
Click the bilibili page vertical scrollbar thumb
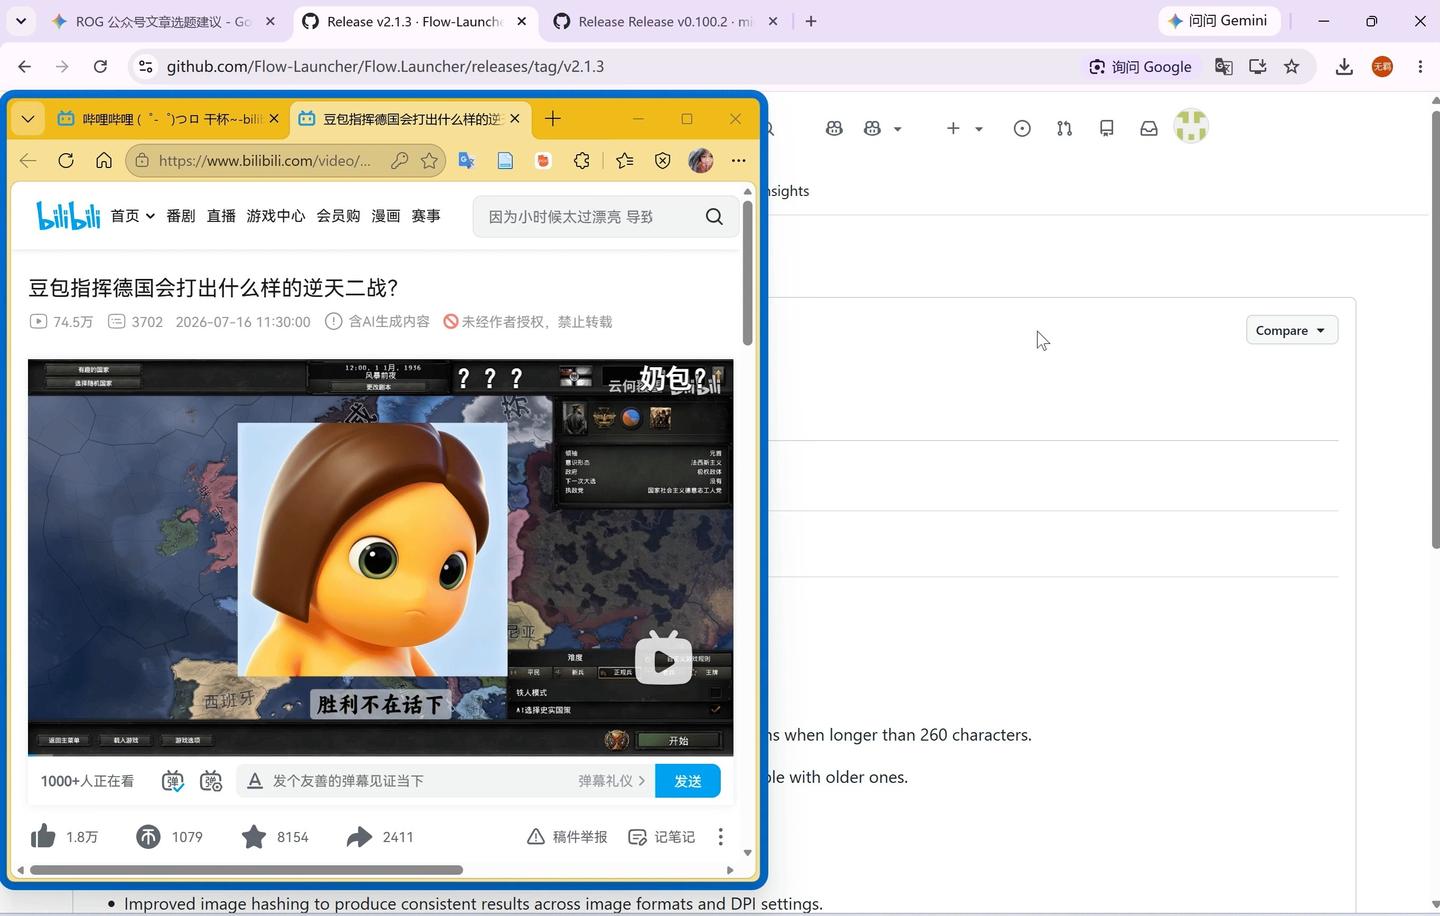tap(747, 272)
